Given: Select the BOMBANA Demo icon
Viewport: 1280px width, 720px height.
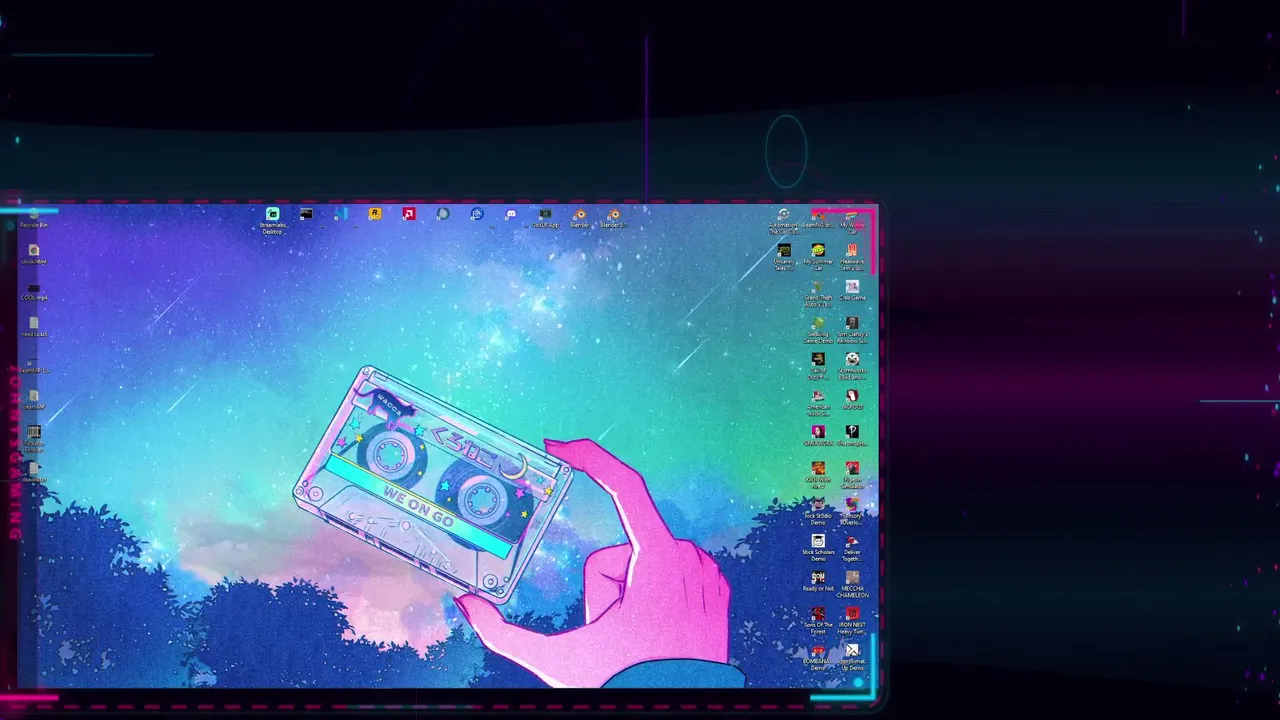Looking at the screenshot, I should pyautogui.click(x=818, y=657).
